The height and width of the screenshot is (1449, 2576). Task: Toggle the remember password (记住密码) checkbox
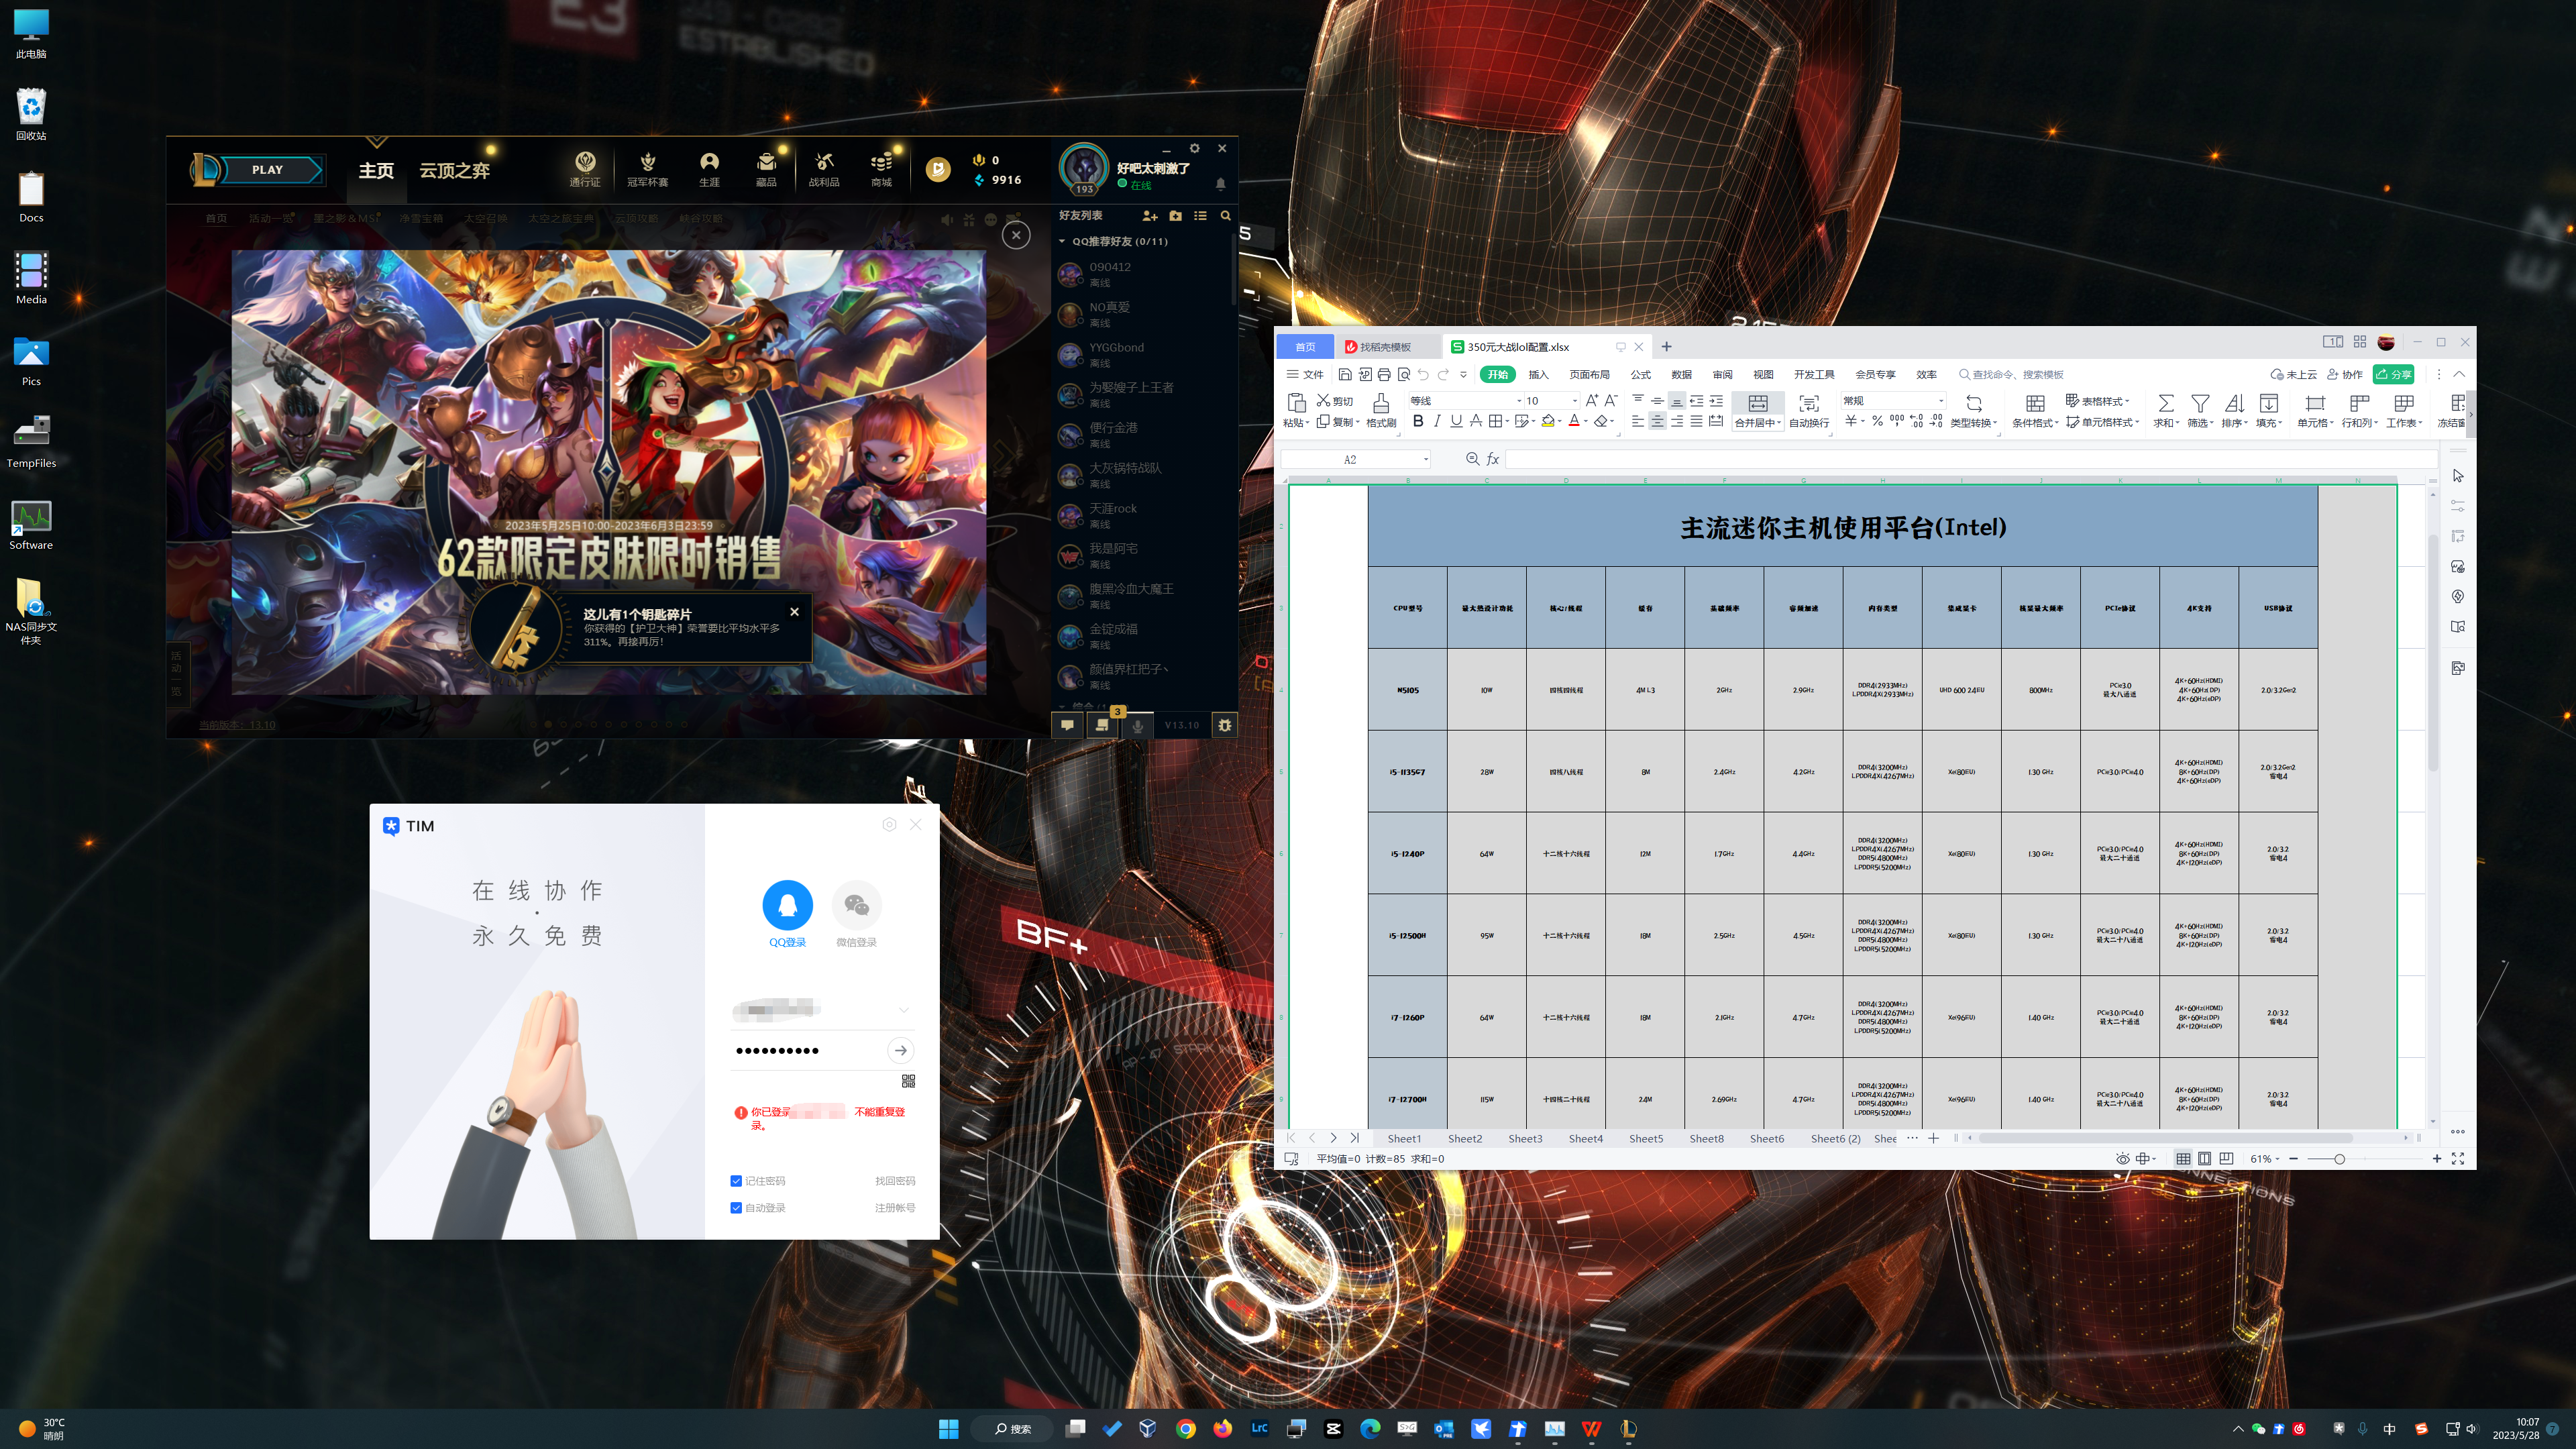(736, 1181)
